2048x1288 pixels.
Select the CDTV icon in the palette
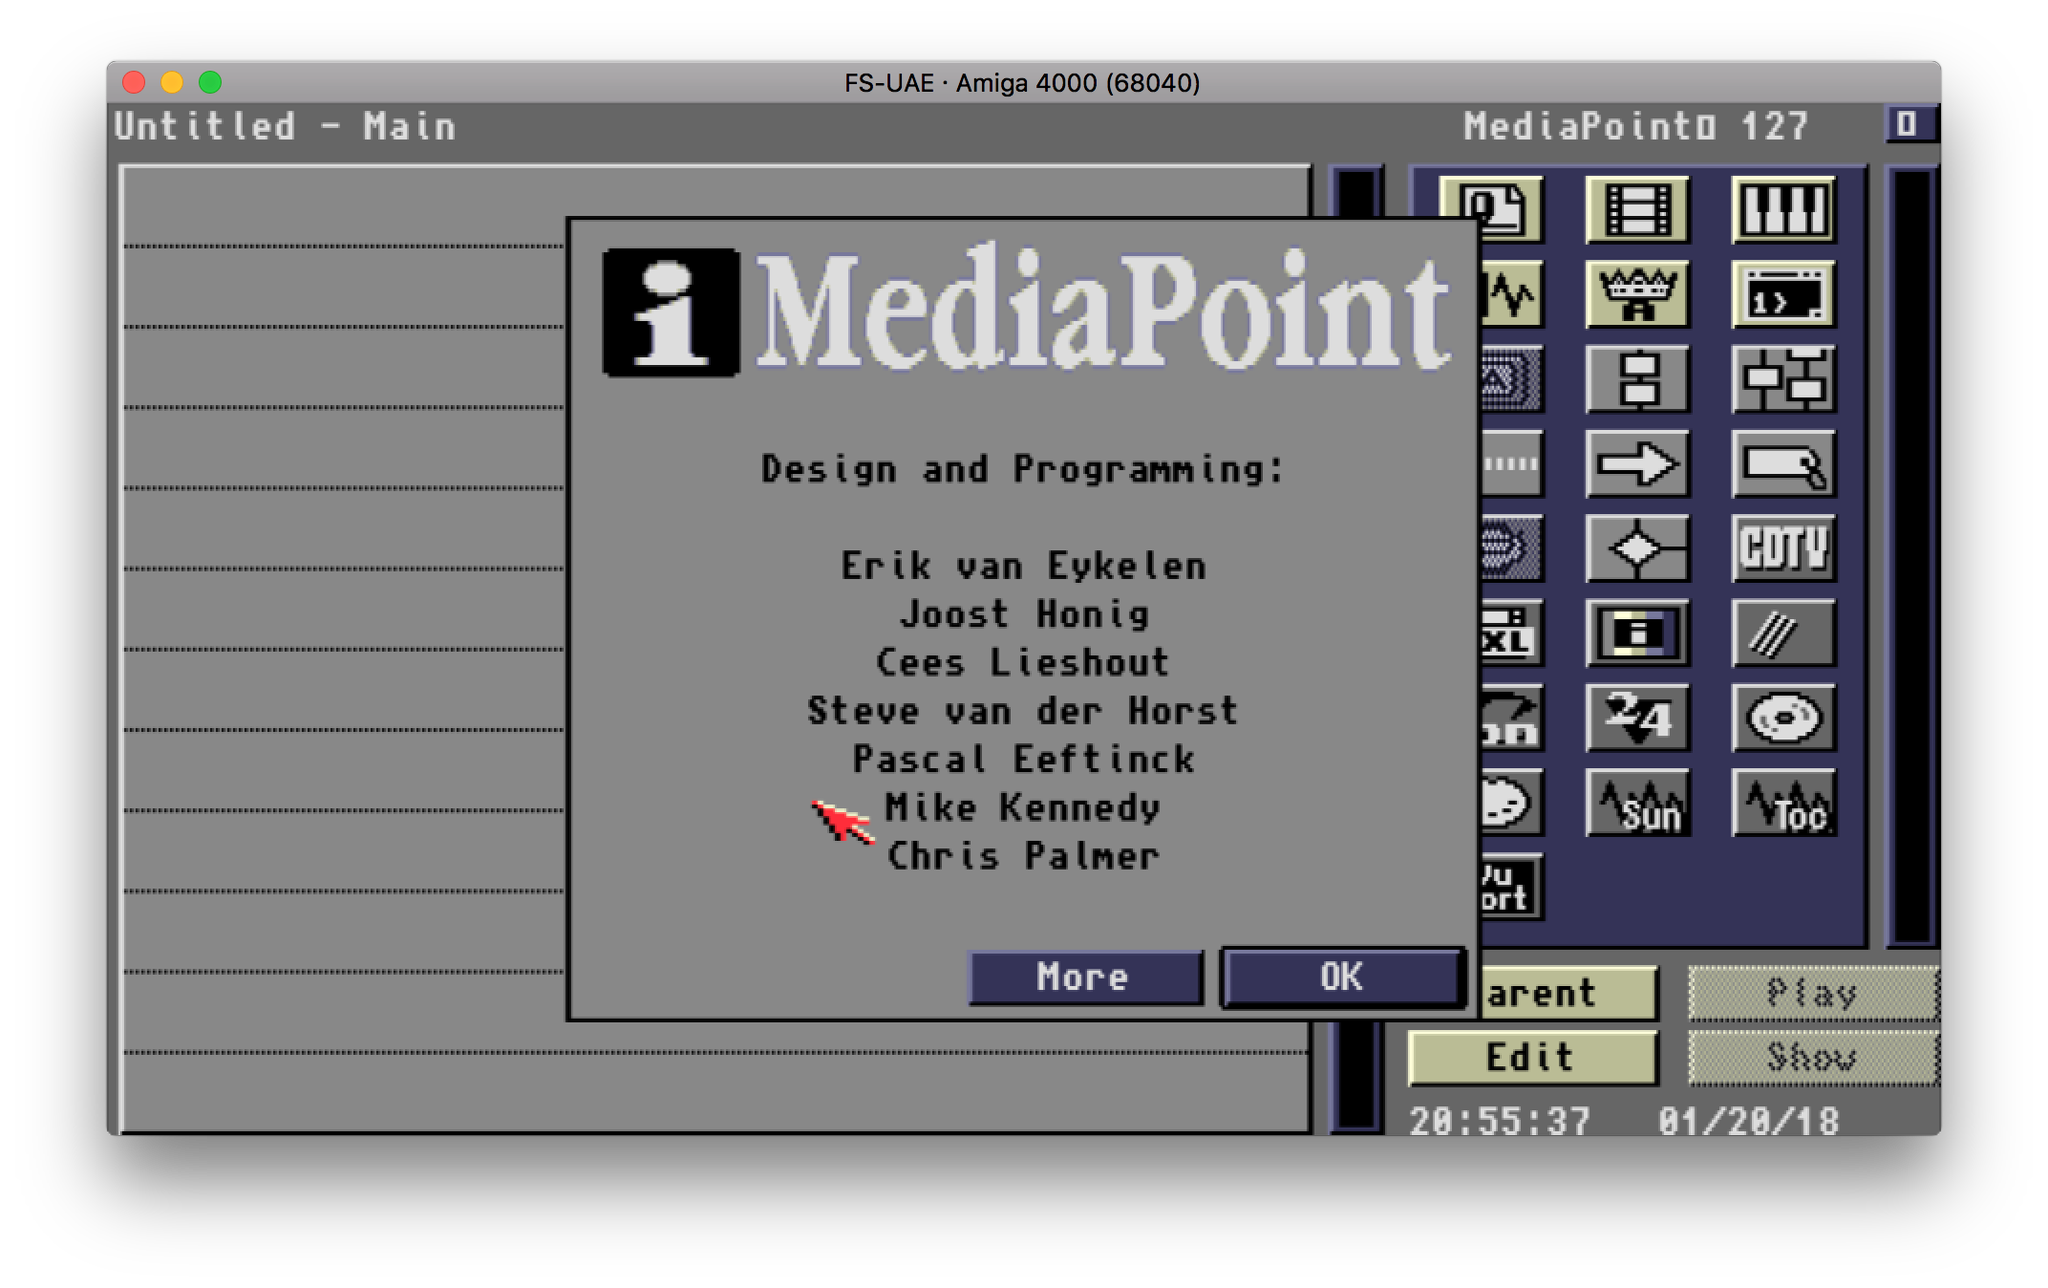(1786, 548)
